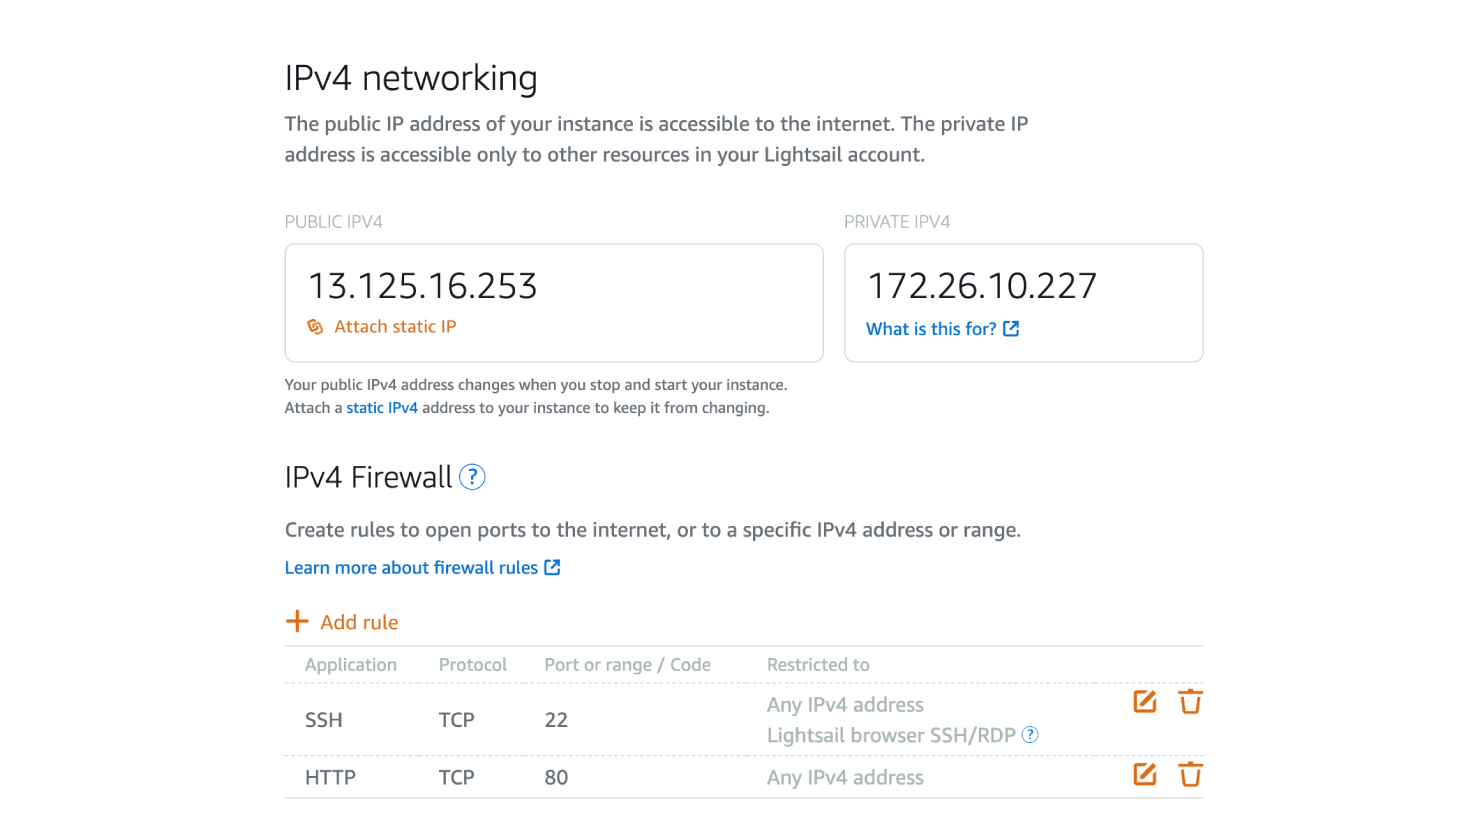This screenshot has width=1478, height=830.
Task: Click the Add rule button
Action: pos(359,622)
